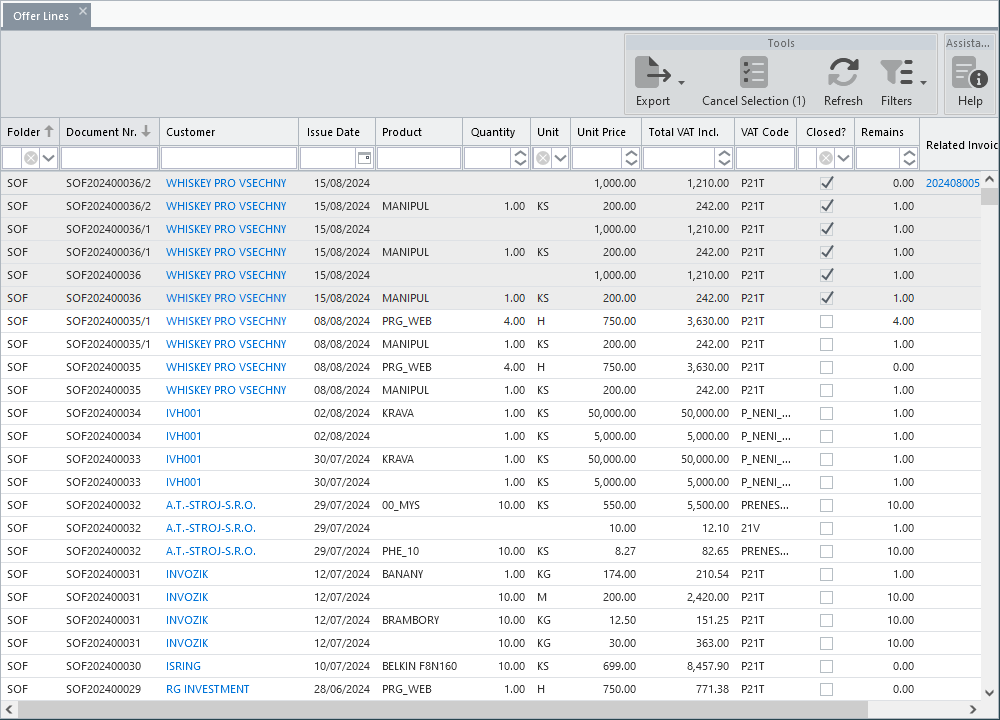Image resolution: width=1000 pixels, height=720 pixels.
Task: Toggle Closed checkbox for SOF202400034 KRAVA row
Action: [x=827, y=413]
